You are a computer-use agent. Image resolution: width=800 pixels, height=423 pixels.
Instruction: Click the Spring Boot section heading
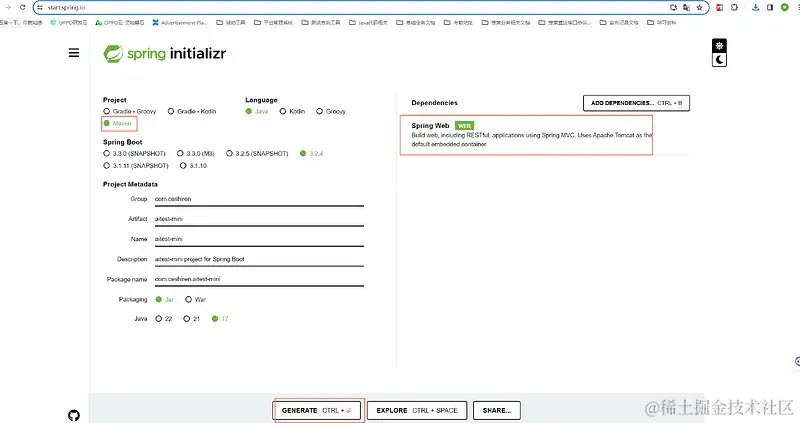click(122, 142)
